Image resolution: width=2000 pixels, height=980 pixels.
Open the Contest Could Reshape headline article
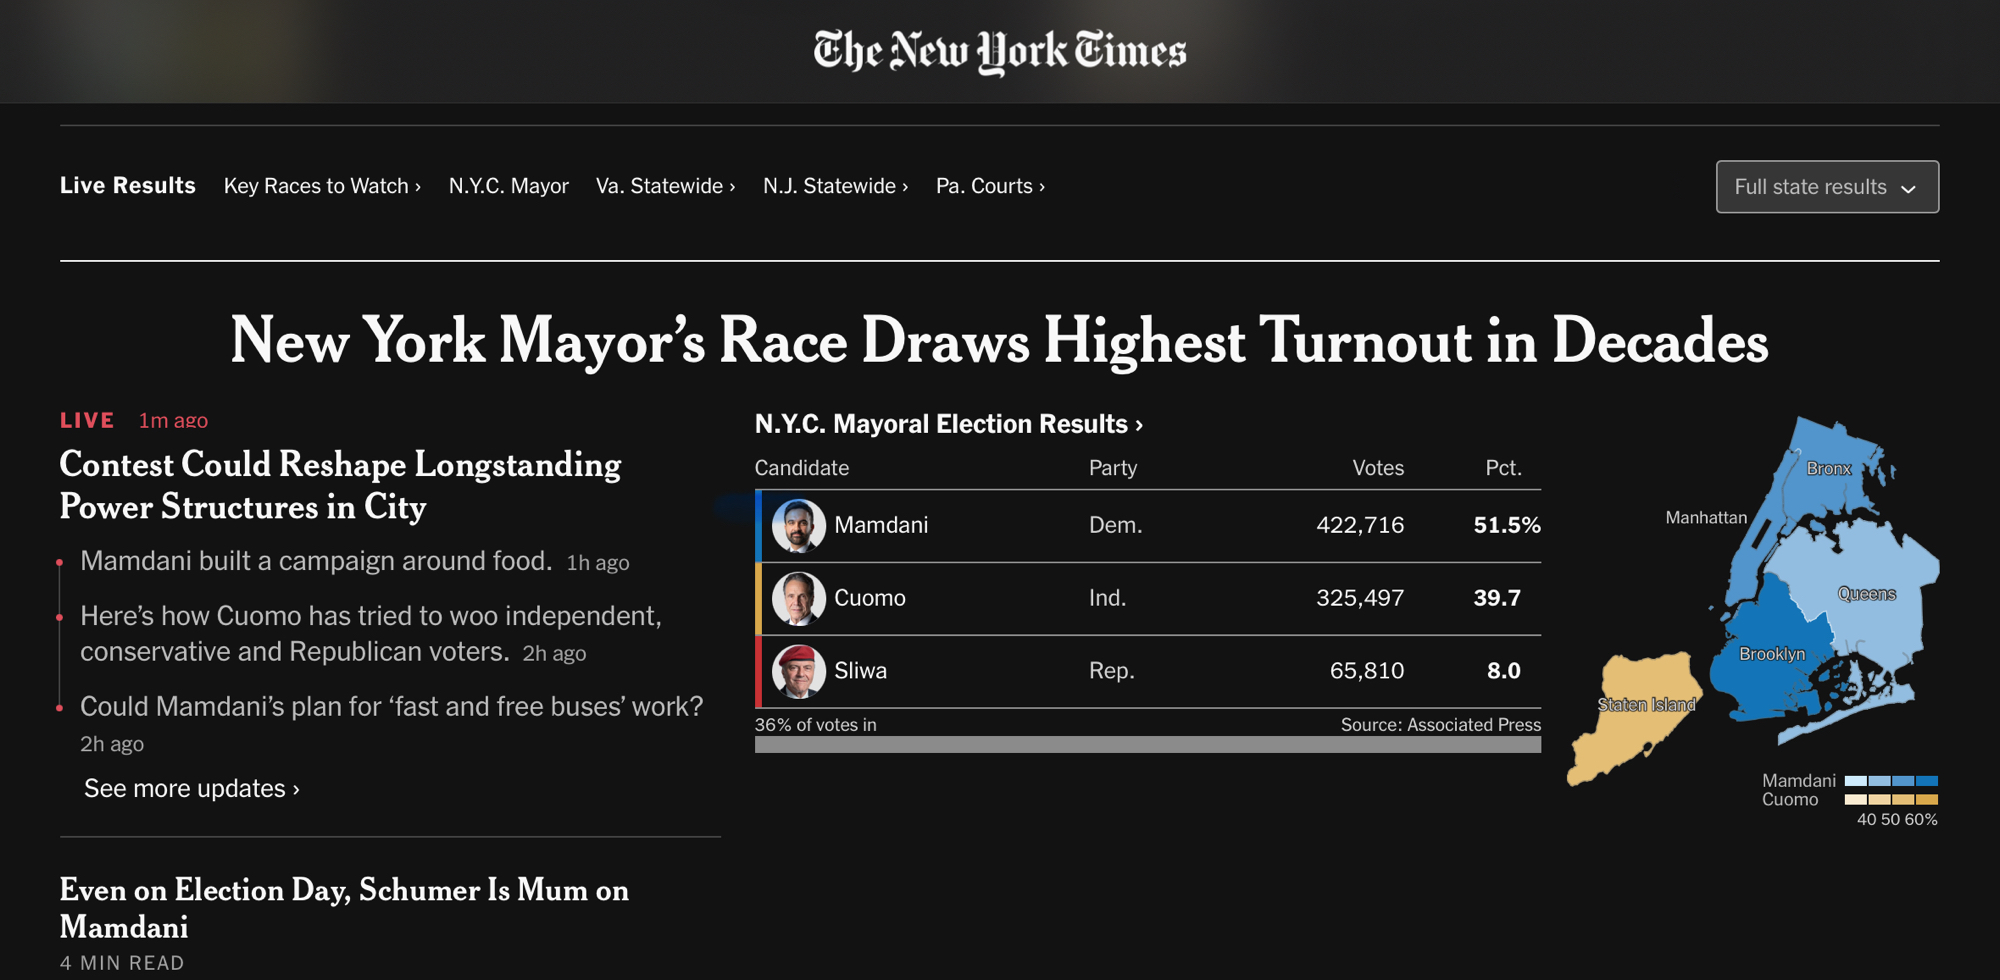[x=340, y=486]
